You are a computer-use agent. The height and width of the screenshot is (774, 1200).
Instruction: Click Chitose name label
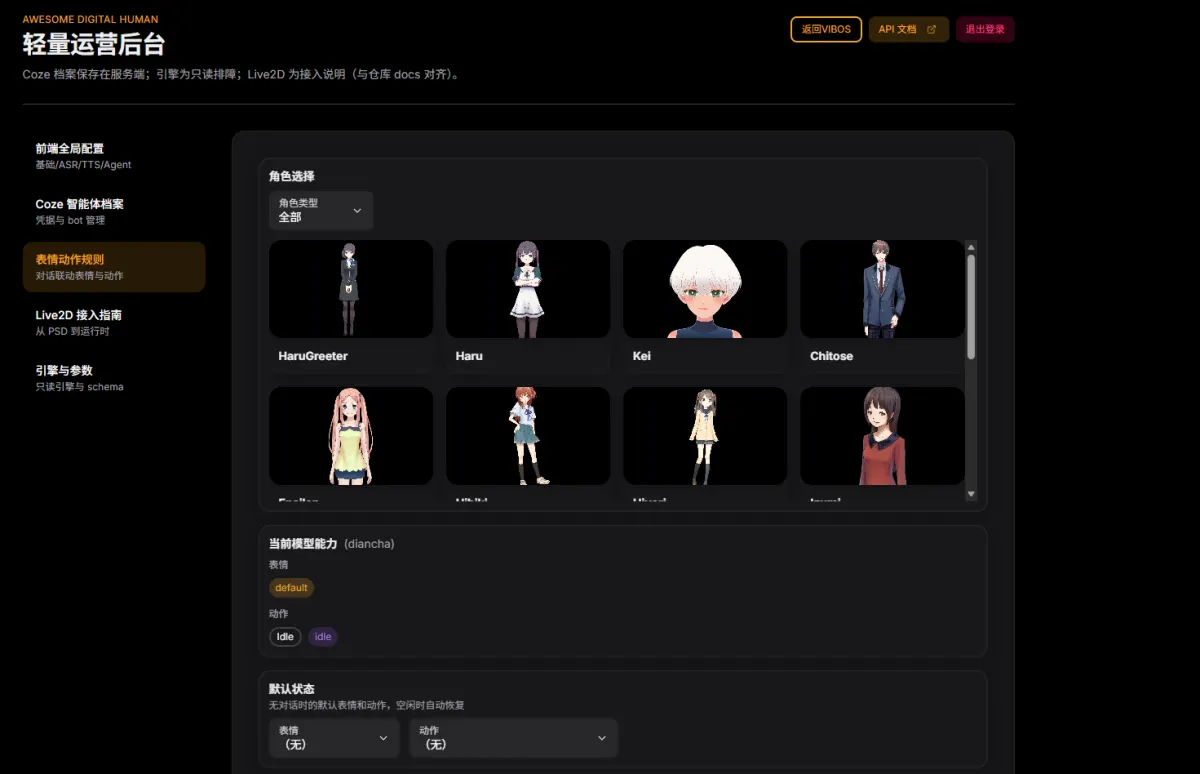pos(832,356)
